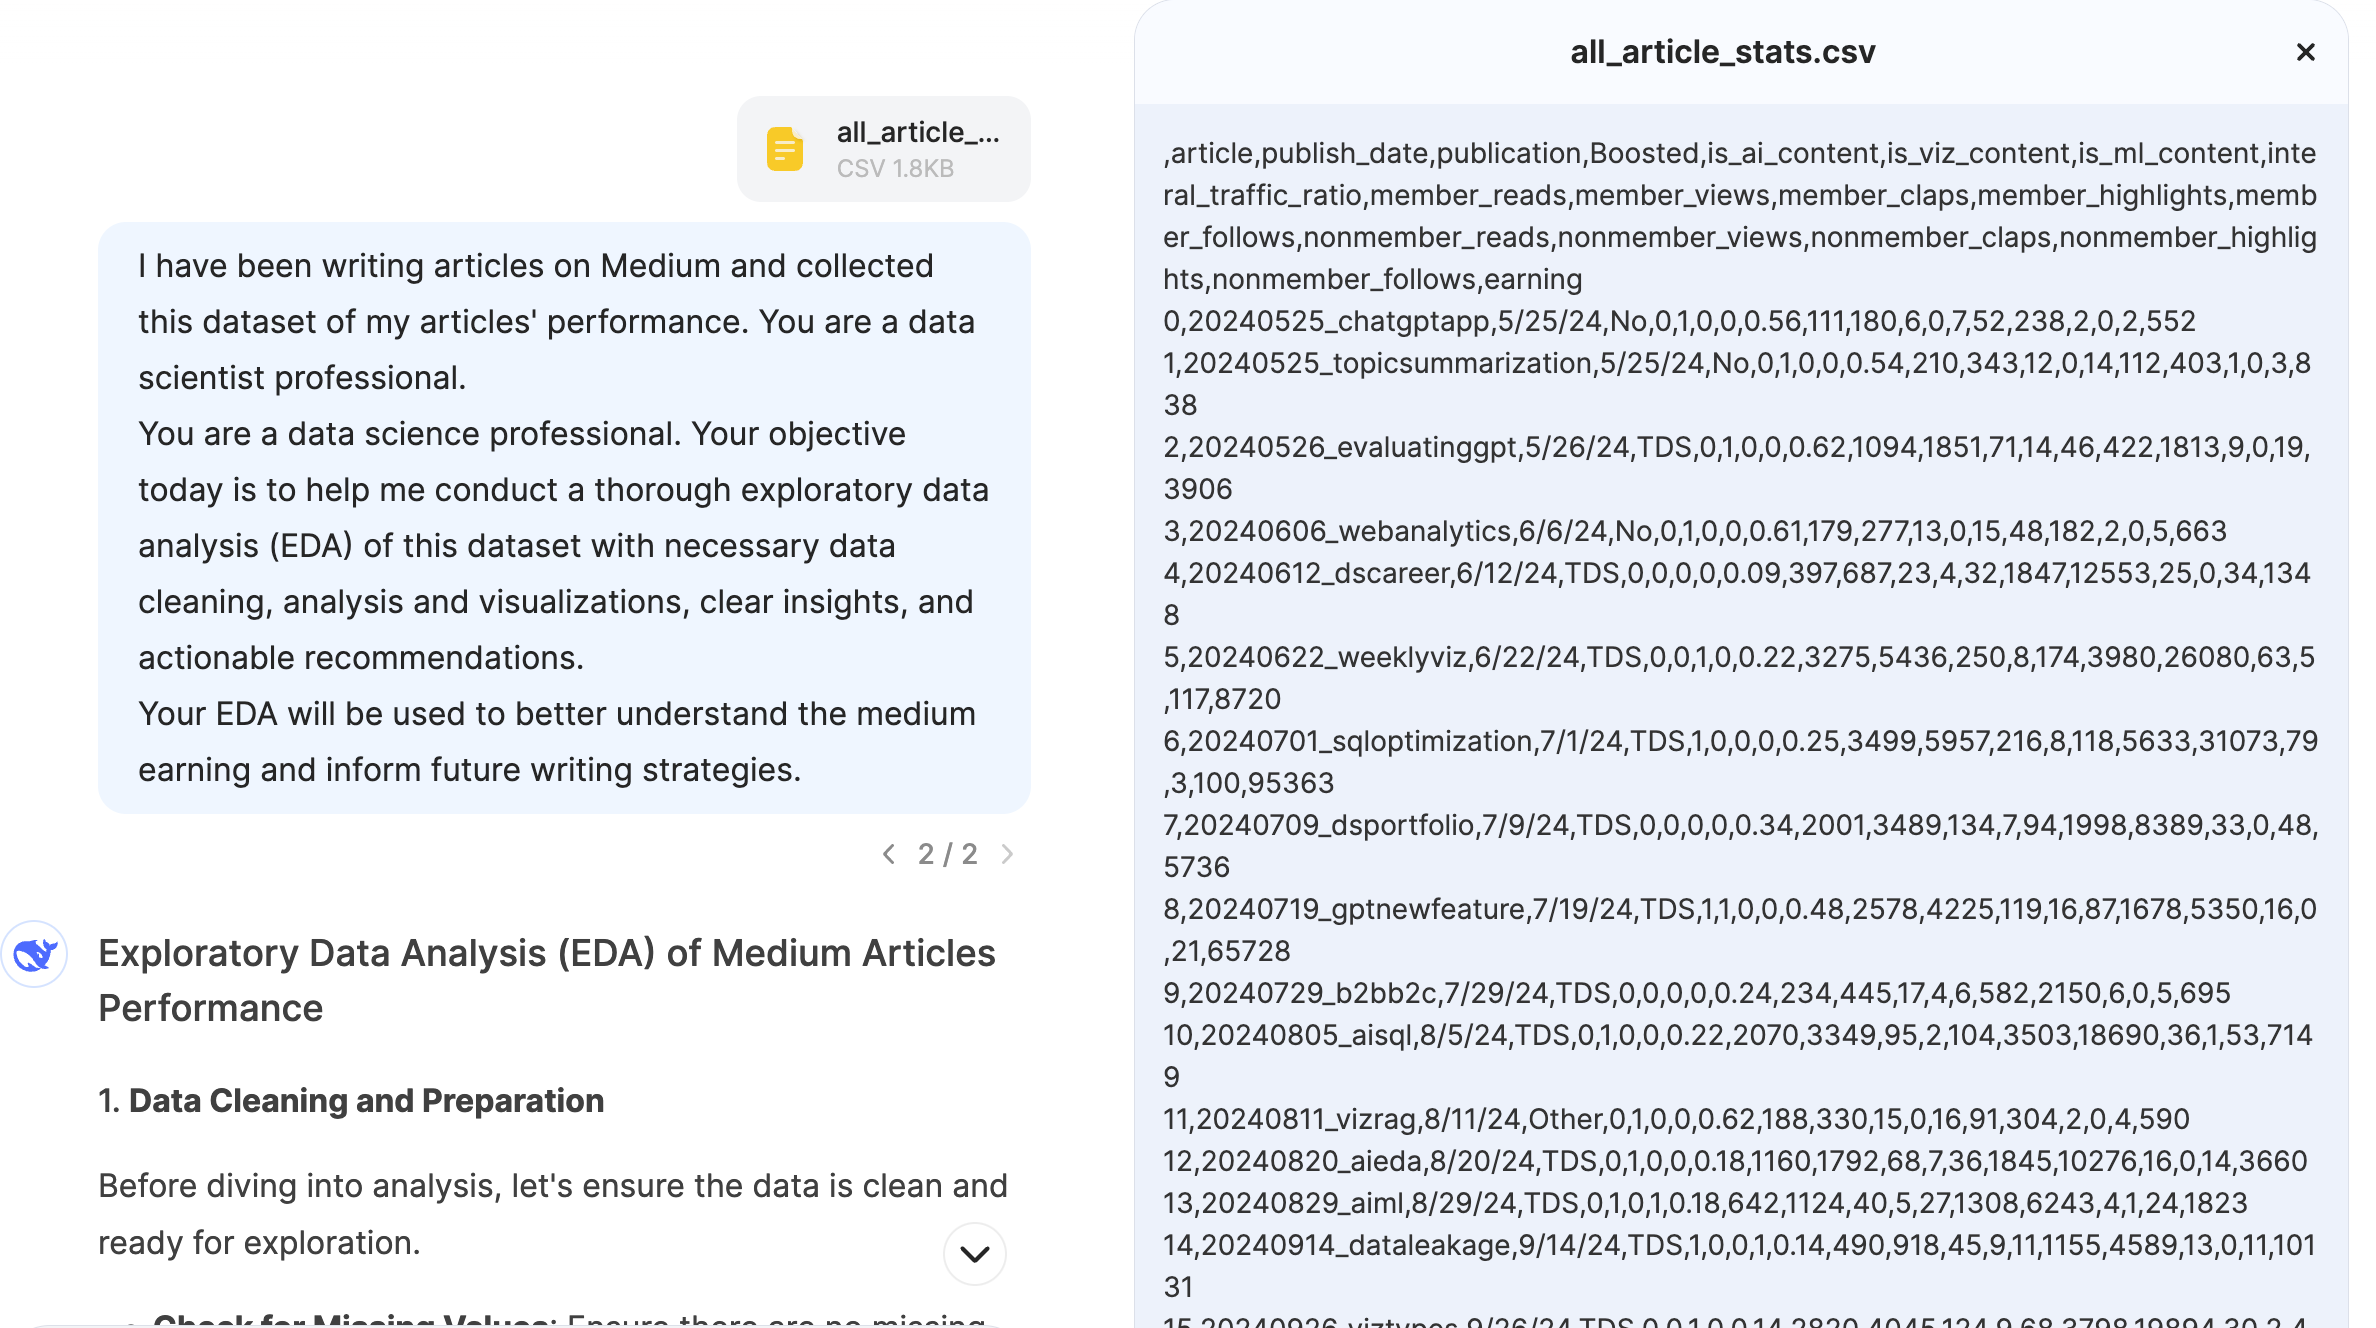Select the 20240525_chatgptapp row in the CSV
Image resolution: width=2376 pixels, height=1328 pixels.
coord(1679,321)
